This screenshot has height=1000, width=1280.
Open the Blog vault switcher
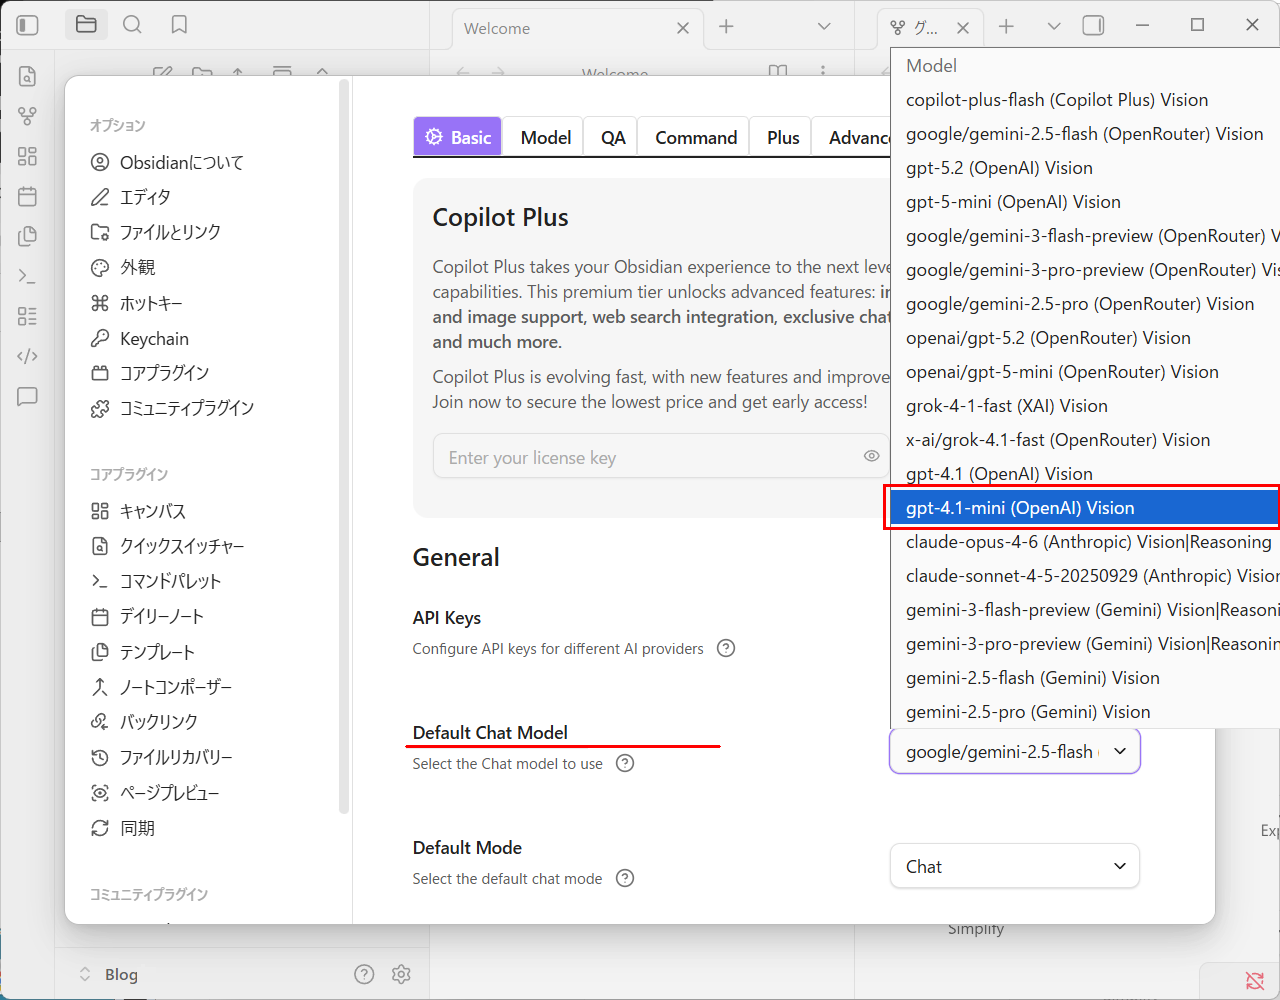109,974
